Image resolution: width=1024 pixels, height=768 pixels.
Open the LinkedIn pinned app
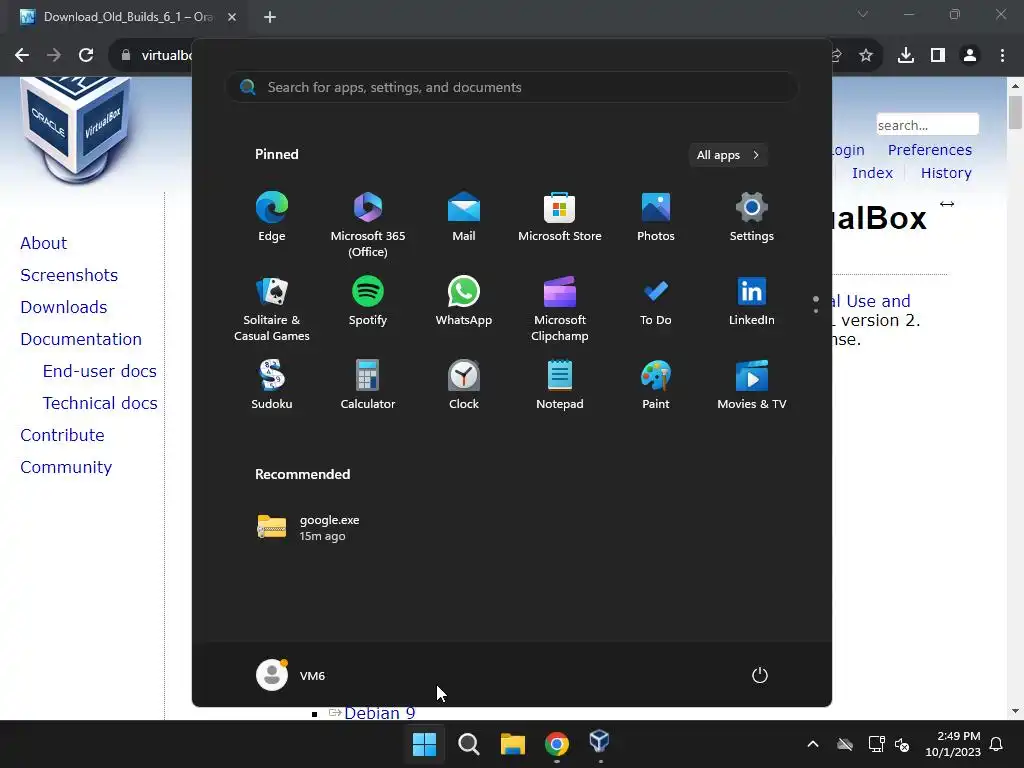[x=752, y=302]
